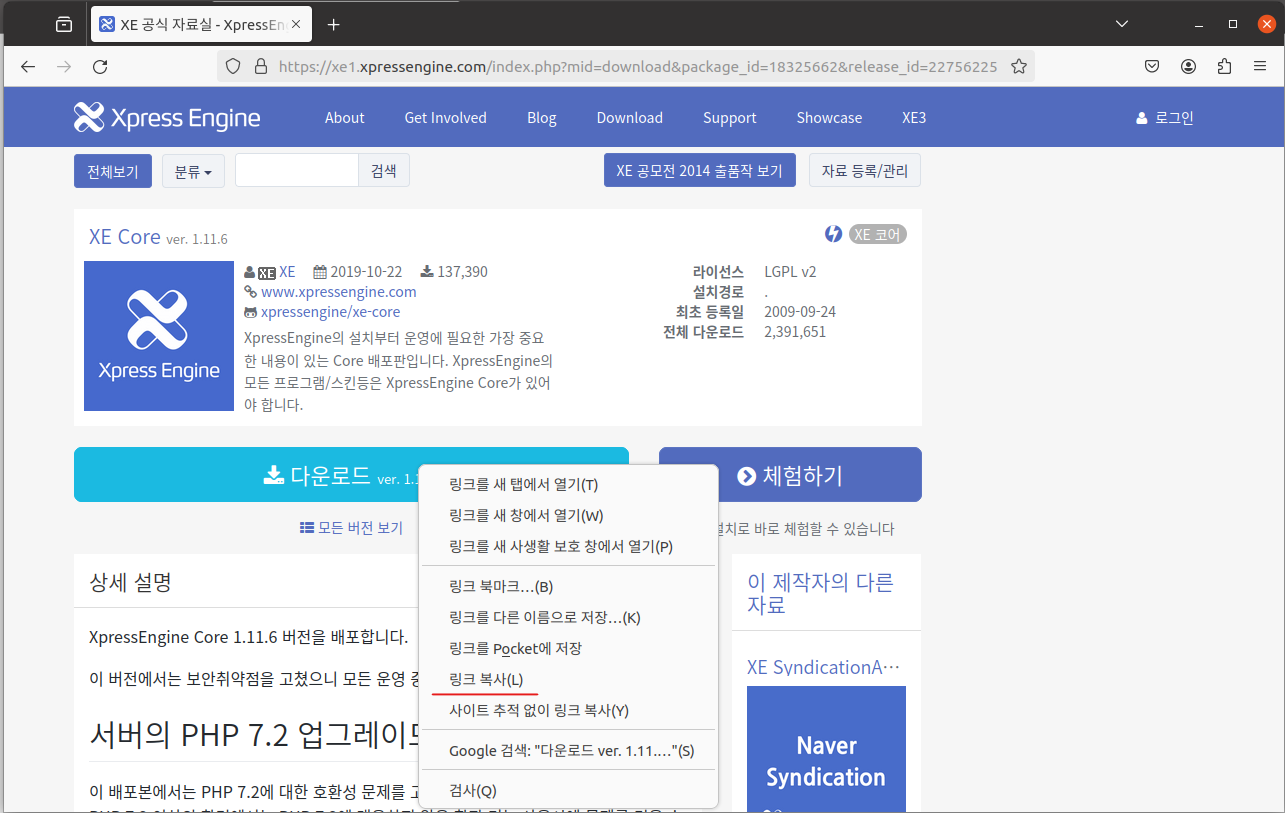Close the XE 공식 자료실 tab
Image resolution: width=1285 pixels, height=813 pixels.
coord(296,24)
